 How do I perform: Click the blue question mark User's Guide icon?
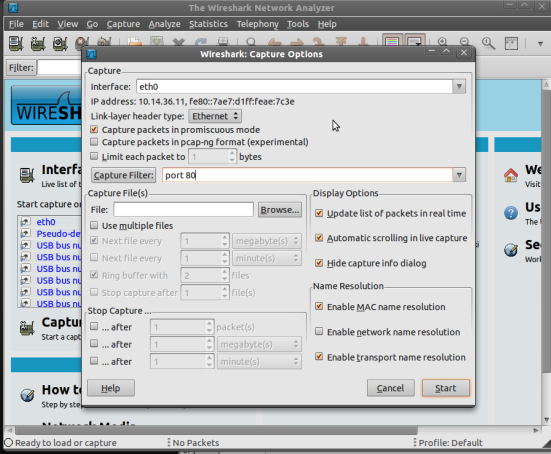point(511,213)
